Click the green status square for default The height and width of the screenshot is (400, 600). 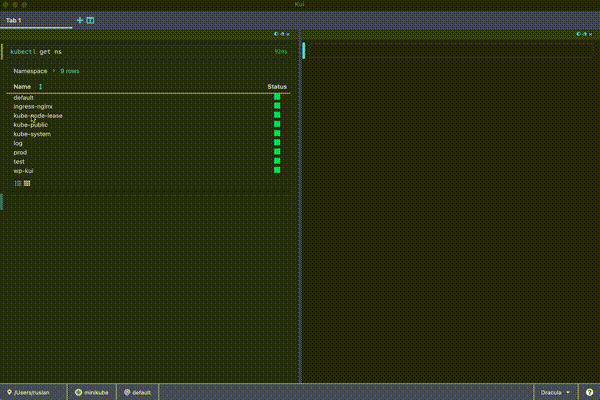point(277,97)
